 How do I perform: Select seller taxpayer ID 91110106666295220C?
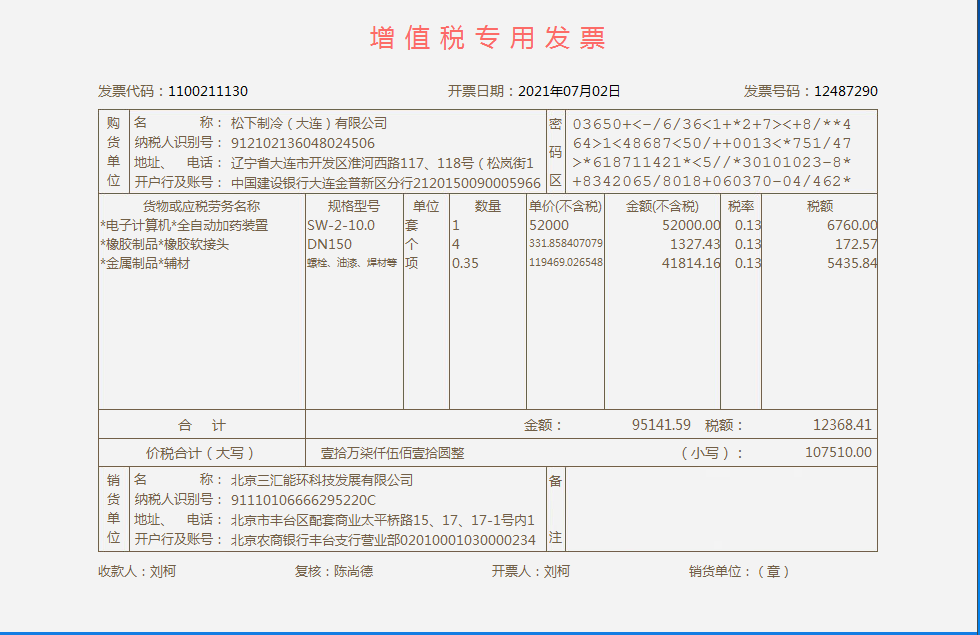click(303, 500)
